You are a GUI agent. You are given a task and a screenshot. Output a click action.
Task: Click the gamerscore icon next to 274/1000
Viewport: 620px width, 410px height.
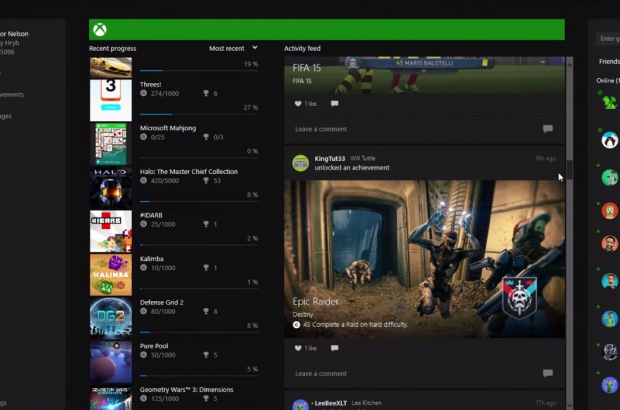tap(144, 93)
